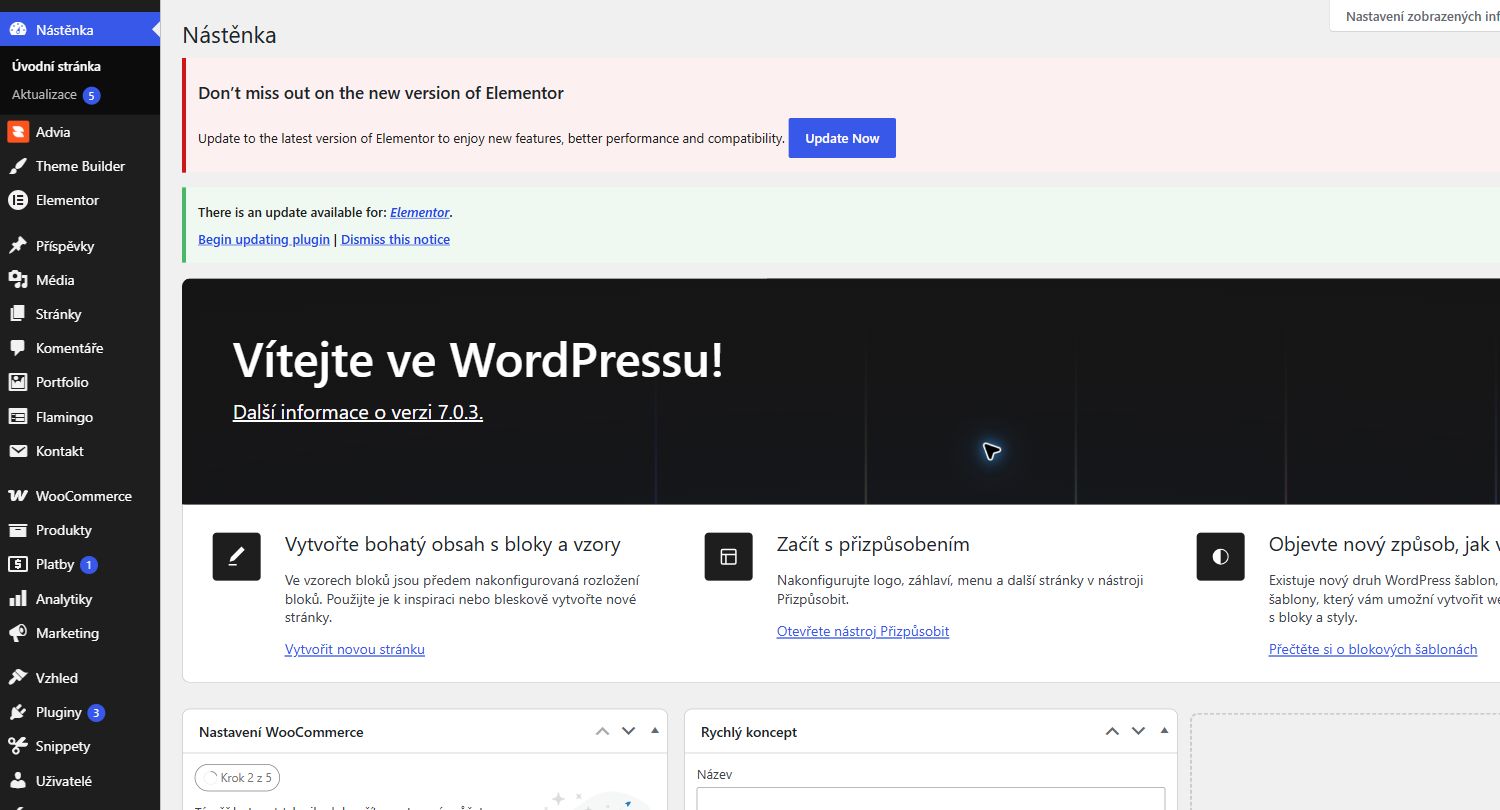Click Dismiss this notice link
This screenshot has width=1500, height=810.
395,240
